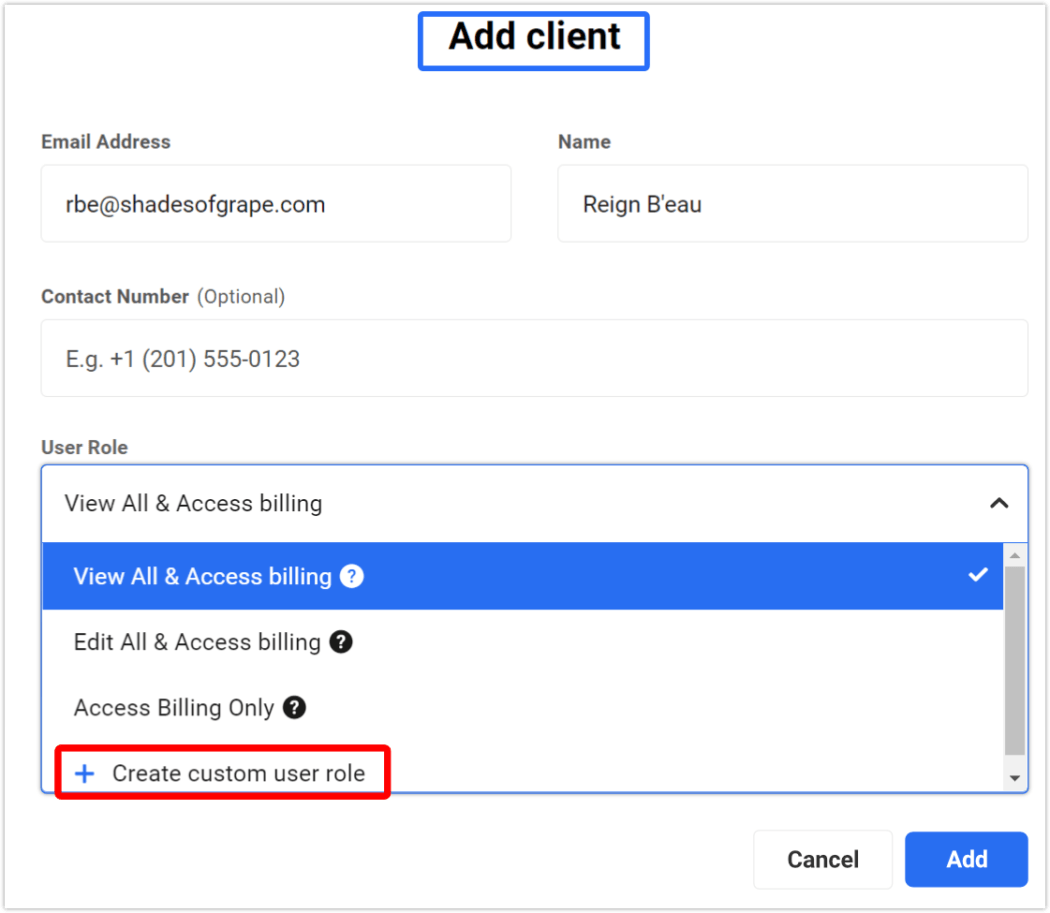This screenshot has width=1050, height=913.
Task: Click the Contact Number label
Action: coord(115,296)
